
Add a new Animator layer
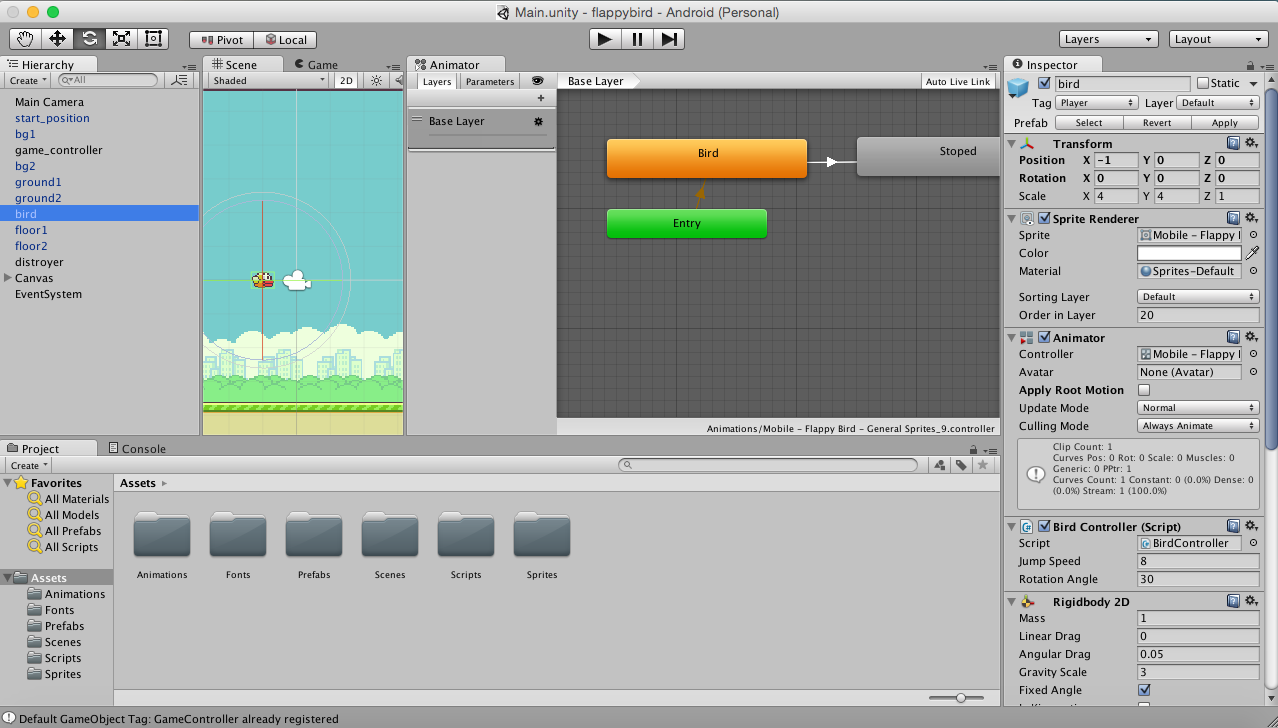(541, 98)
